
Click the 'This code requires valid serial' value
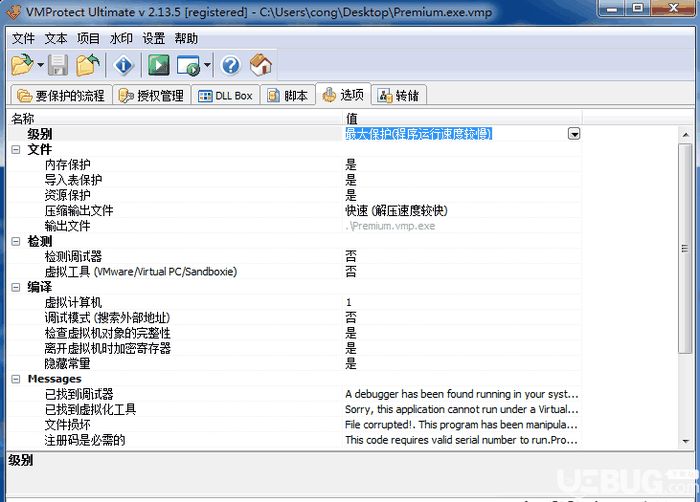(462, 440)
